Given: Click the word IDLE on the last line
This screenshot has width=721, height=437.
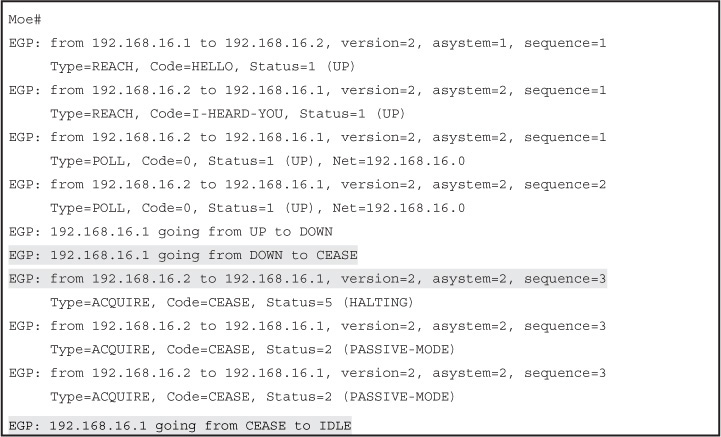Looking at the screenshot, I should pos(335,426).
